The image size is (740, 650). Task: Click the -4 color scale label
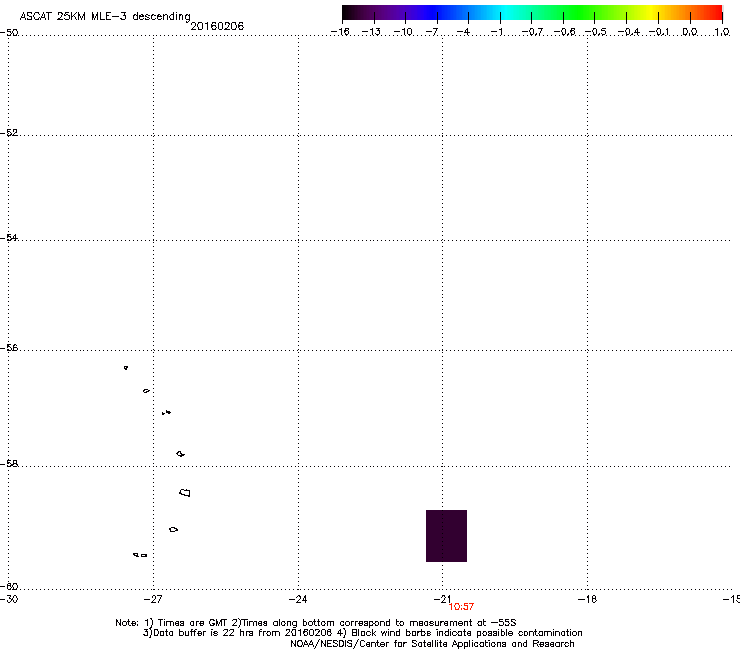click(x=463, y=32)
